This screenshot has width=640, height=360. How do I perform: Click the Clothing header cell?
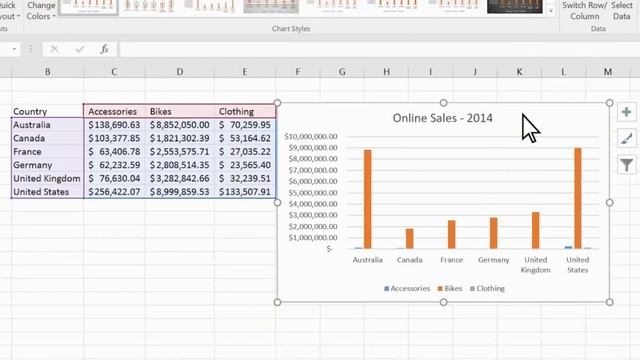click(x=244, y=111)
